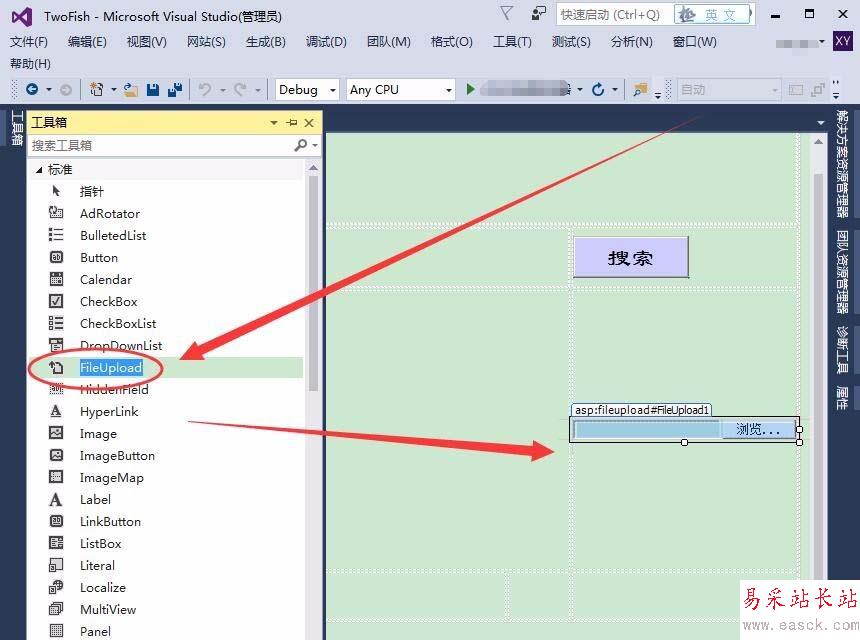This screenshot has height=640, width=860.
Task: Click the Navigate Backward toolbar icon
Action: tap(32, 89)
